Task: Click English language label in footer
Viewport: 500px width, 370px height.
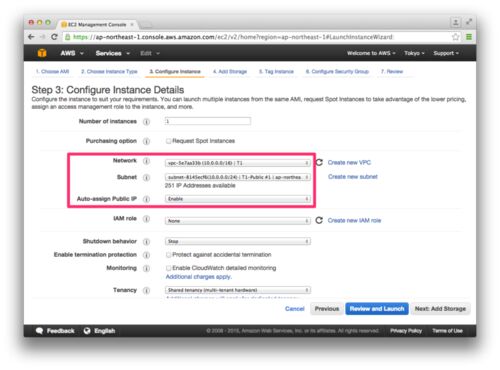Action: pos(104,331)
